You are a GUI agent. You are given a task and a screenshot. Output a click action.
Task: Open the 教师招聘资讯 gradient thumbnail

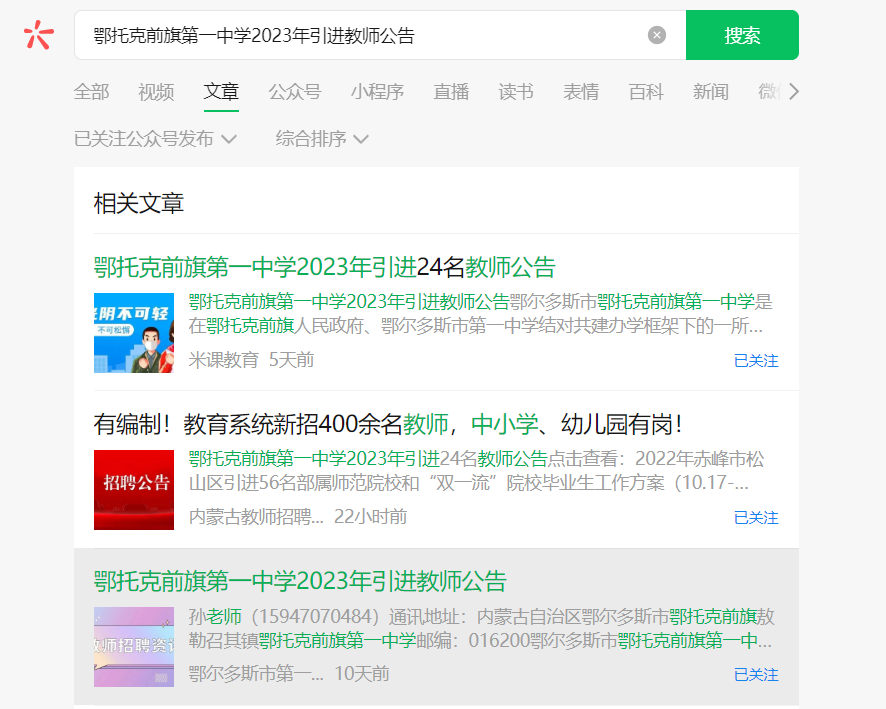[x=134, y=647]
